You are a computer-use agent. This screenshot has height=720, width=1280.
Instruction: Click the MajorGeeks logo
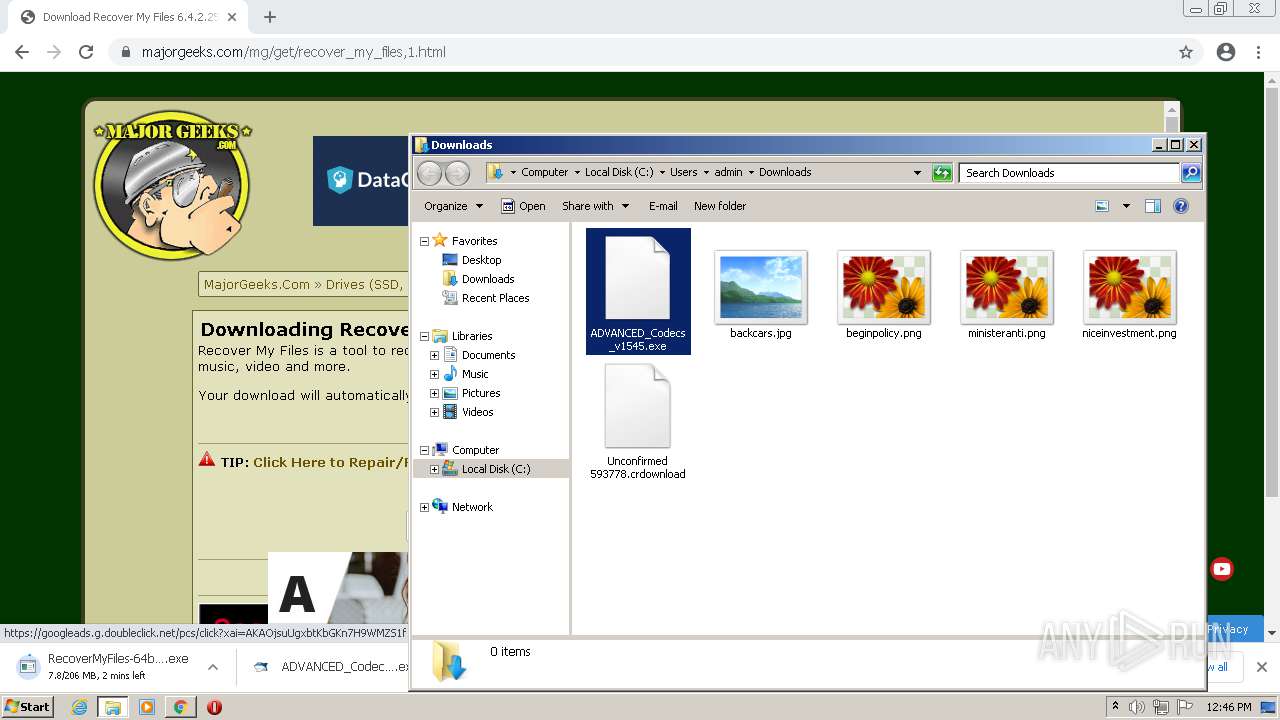pos(172,185)
